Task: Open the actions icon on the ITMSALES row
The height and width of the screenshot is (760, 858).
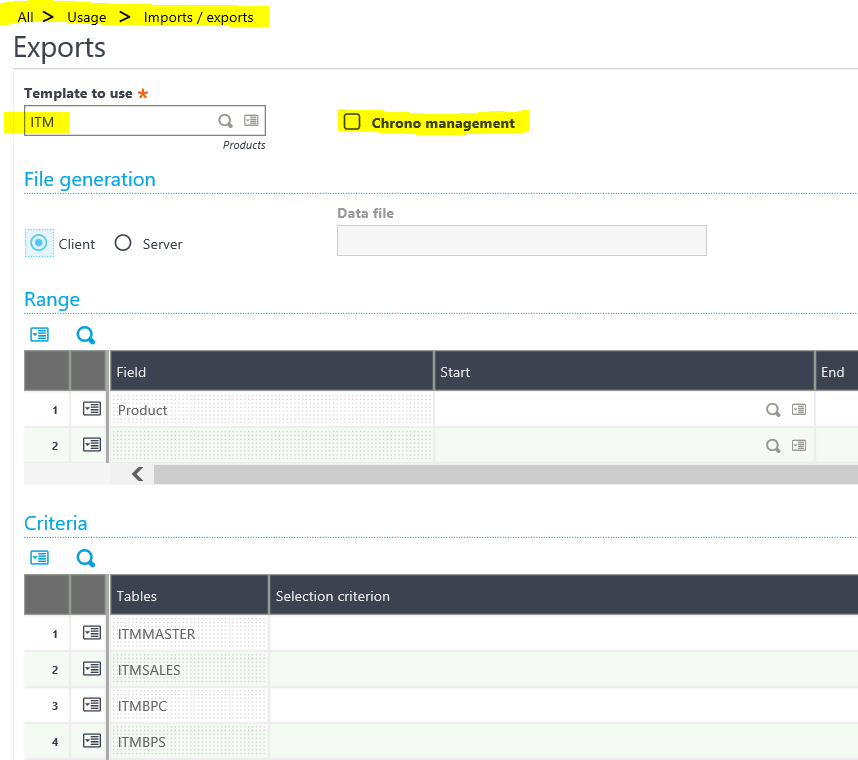Action: (89, 669)
